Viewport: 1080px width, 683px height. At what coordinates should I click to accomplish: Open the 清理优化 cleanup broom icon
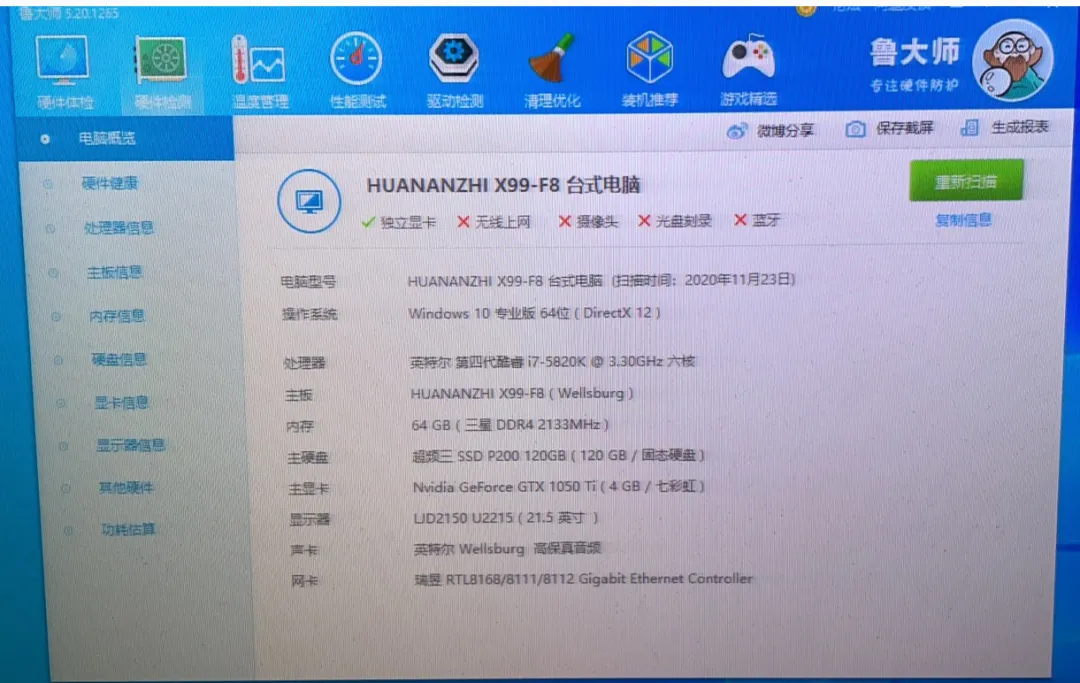[x=552, y=57]
